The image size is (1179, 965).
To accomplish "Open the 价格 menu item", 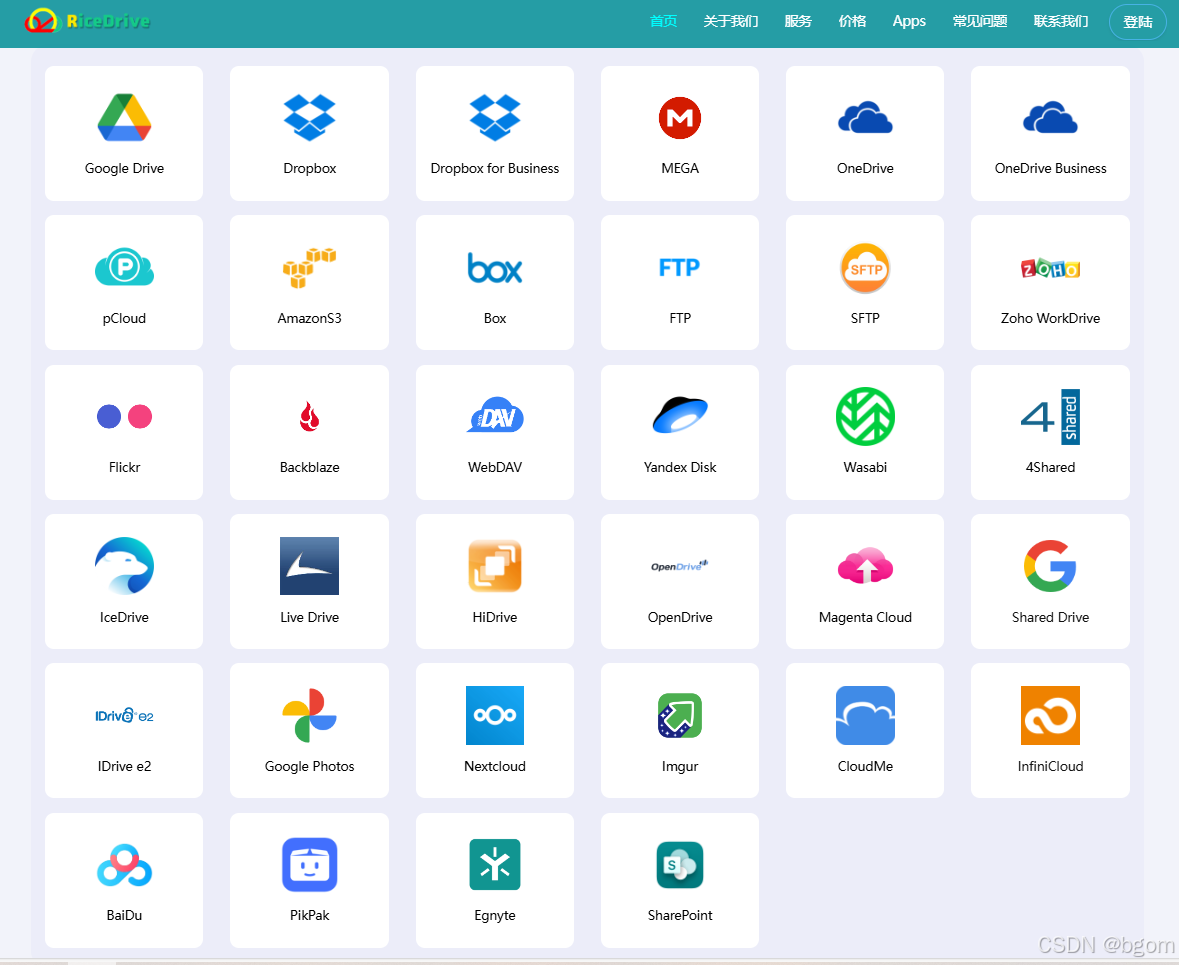I will 852,21.
